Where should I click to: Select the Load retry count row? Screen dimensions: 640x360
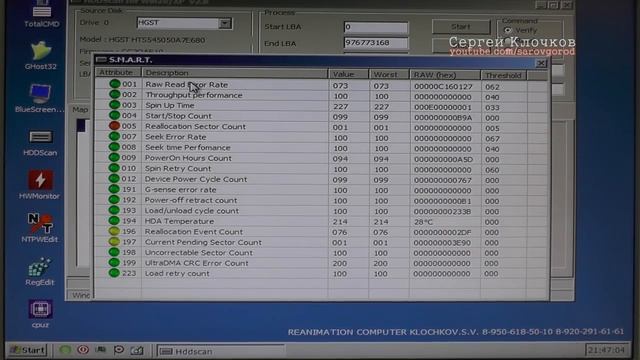(321, 274)
